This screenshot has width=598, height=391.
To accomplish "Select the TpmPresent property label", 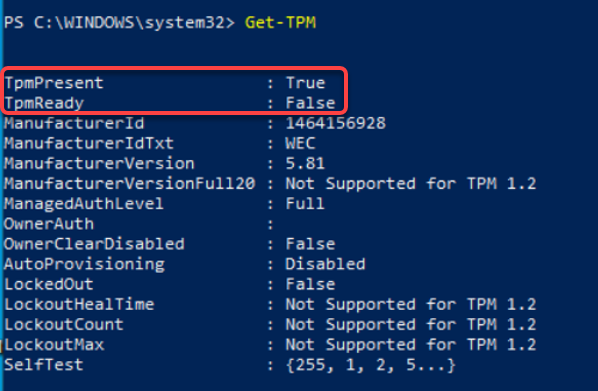I will click(x=54, y=83).
